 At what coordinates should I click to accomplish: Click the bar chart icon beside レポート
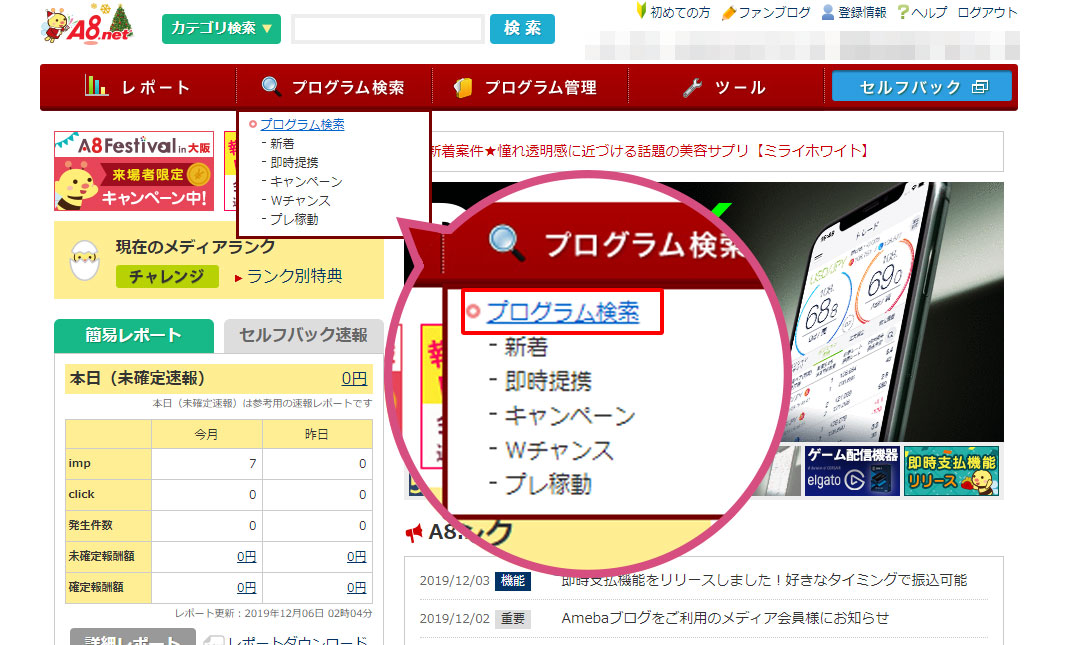coord(96,85)
